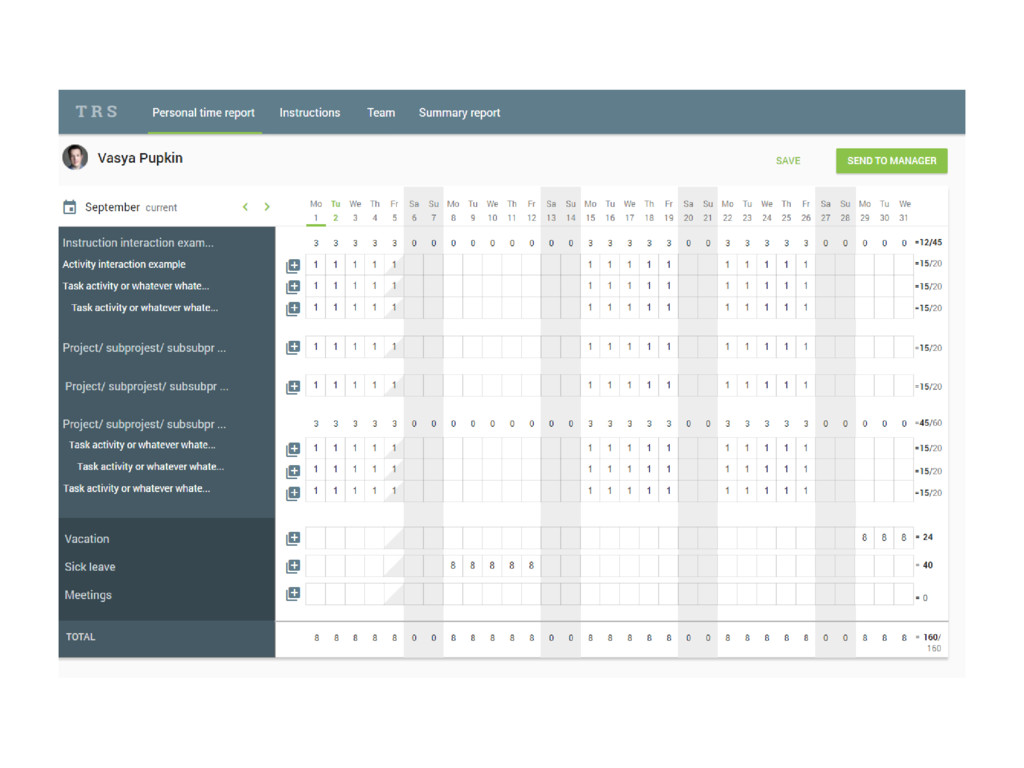Click the add icon in the Sick leave row
The width and height of the screenshot is (1024, 768).
tap(293, 566)
